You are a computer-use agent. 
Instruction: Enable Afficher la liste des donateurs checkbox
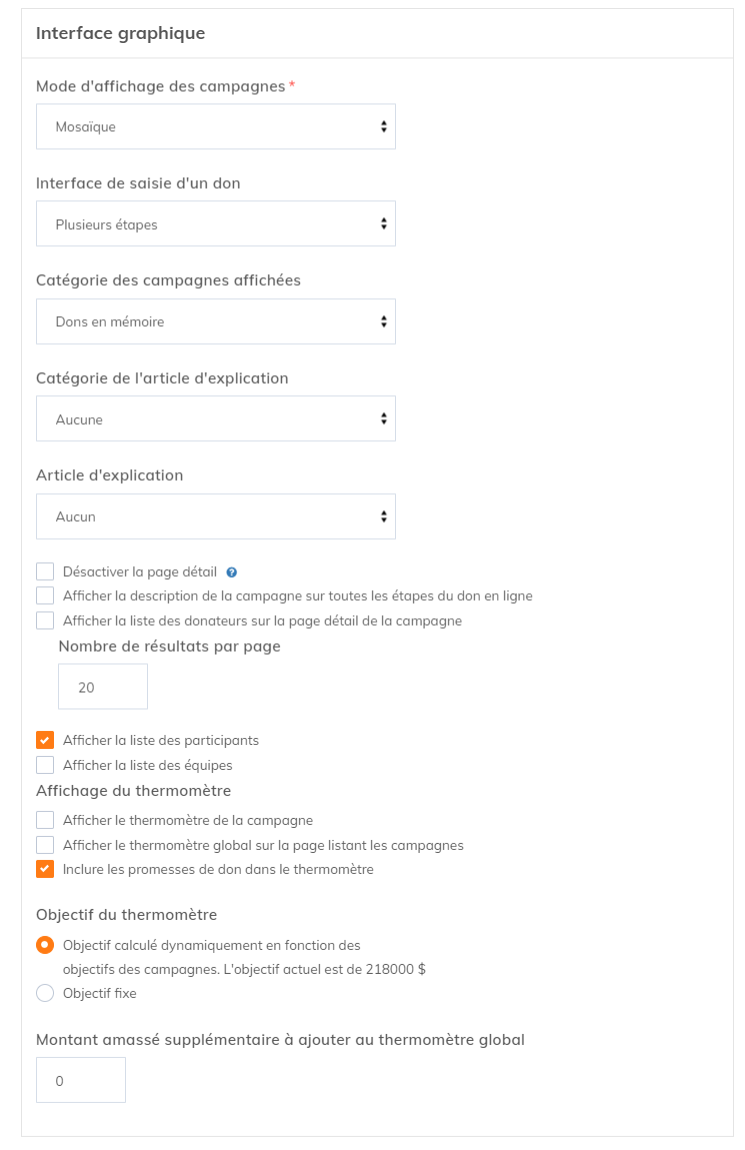point(45,620)
